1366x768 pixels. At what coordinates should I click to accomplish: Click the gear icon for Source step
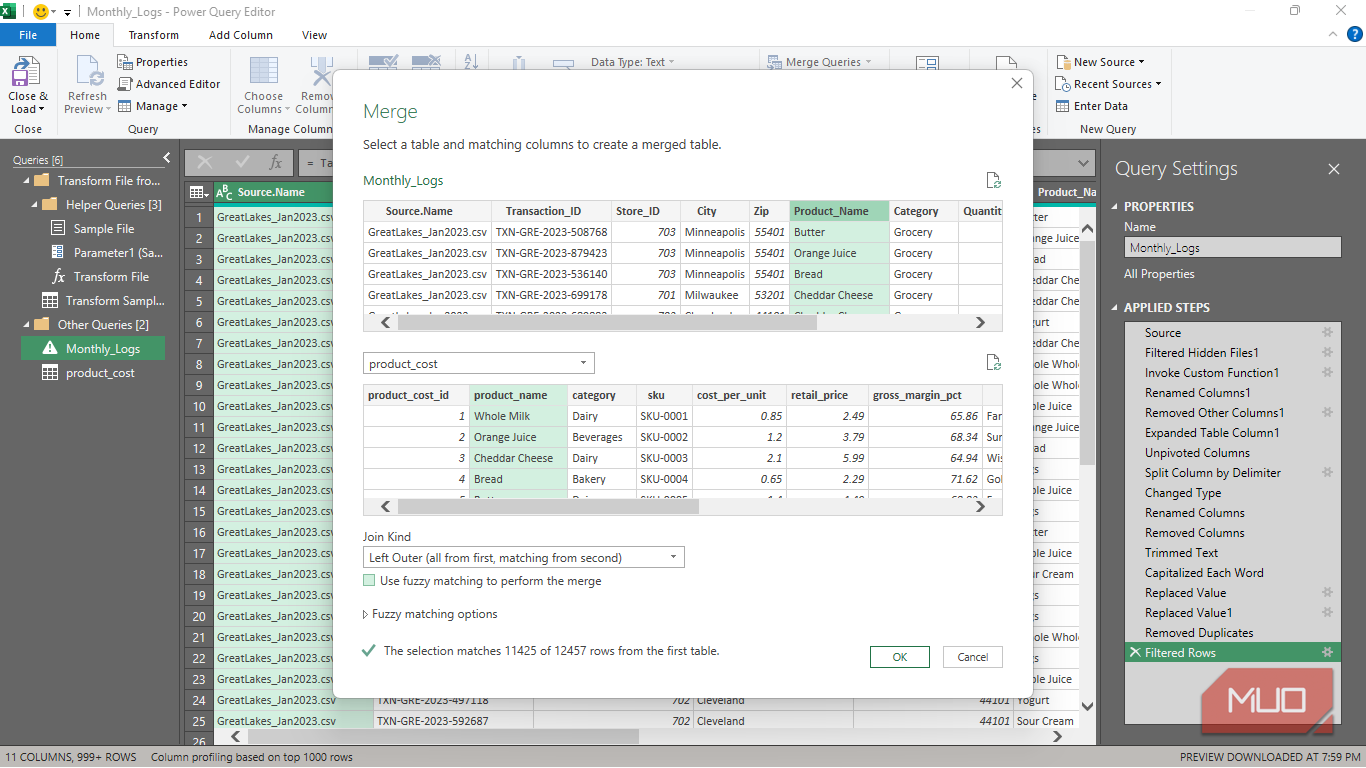coord(1327,333)
